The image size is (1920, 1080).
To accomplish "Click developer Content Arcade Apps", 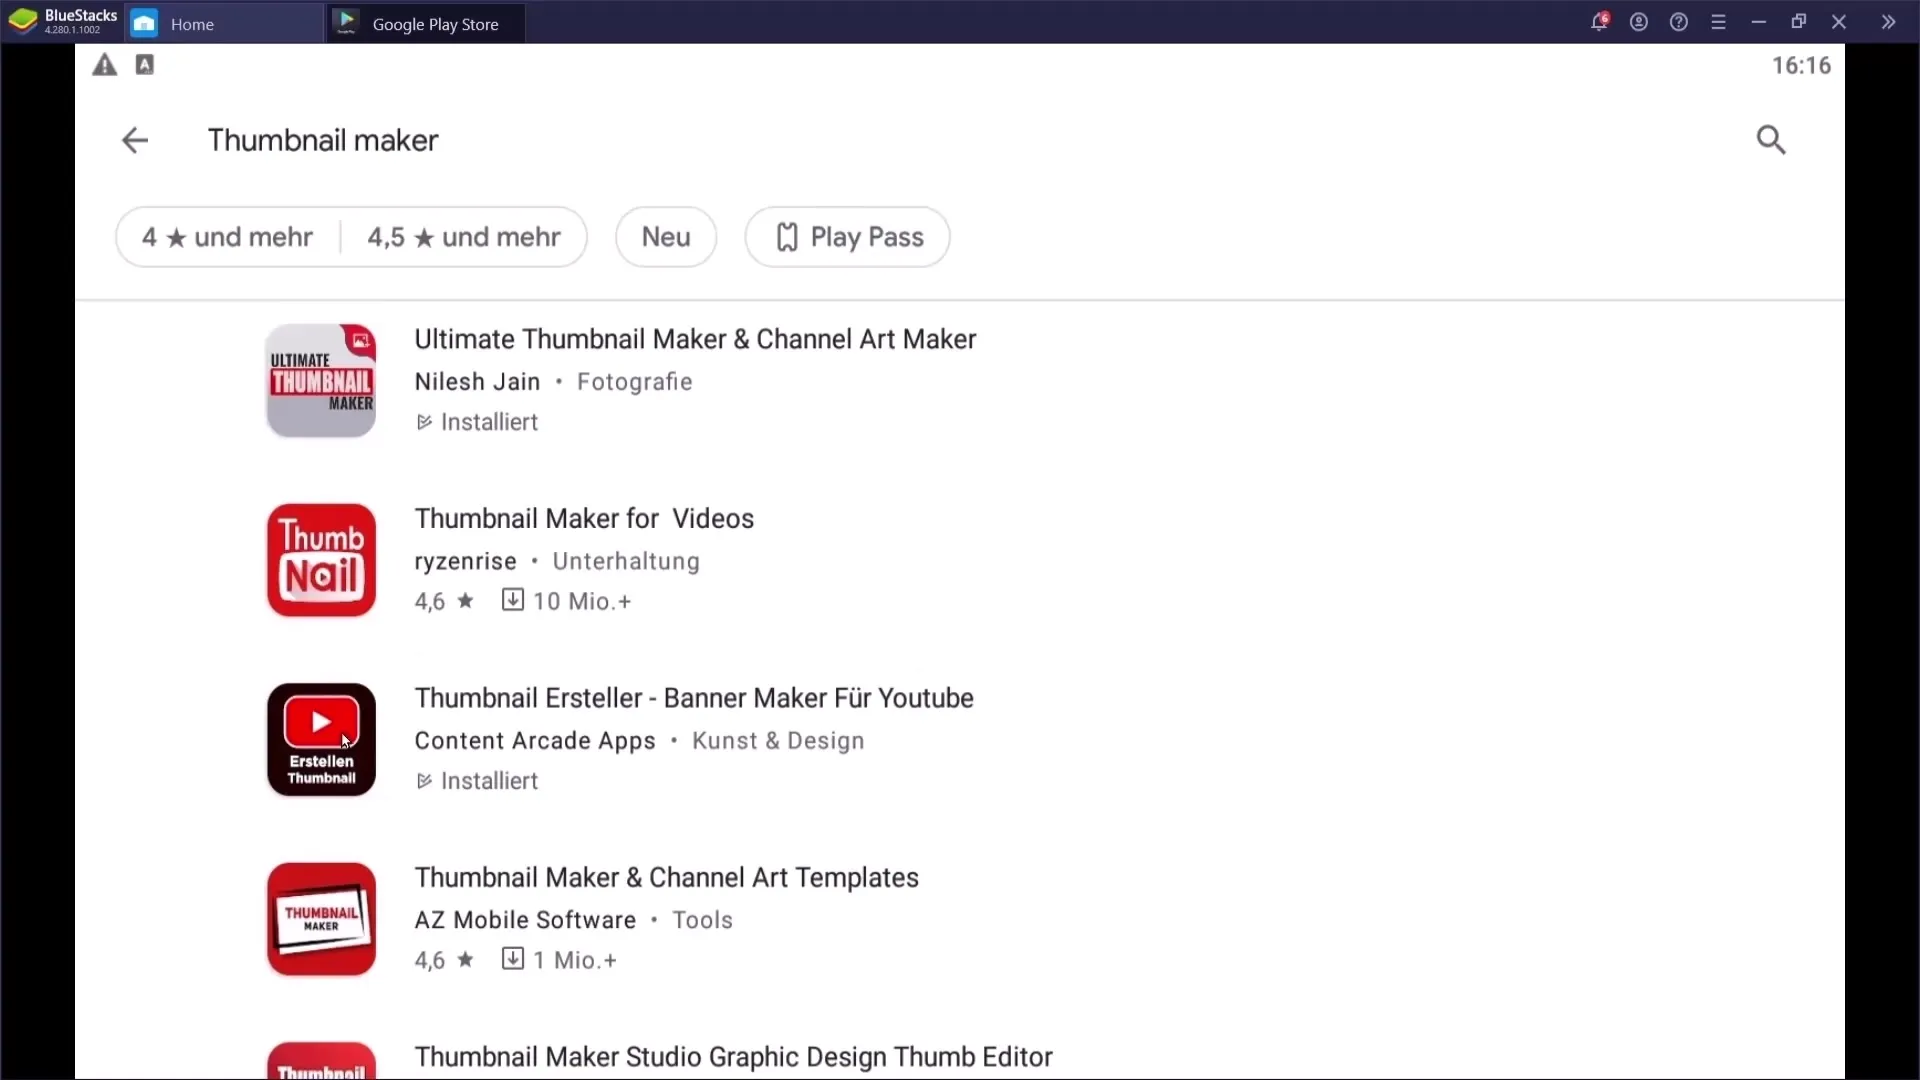I will [x=535, y=741].
